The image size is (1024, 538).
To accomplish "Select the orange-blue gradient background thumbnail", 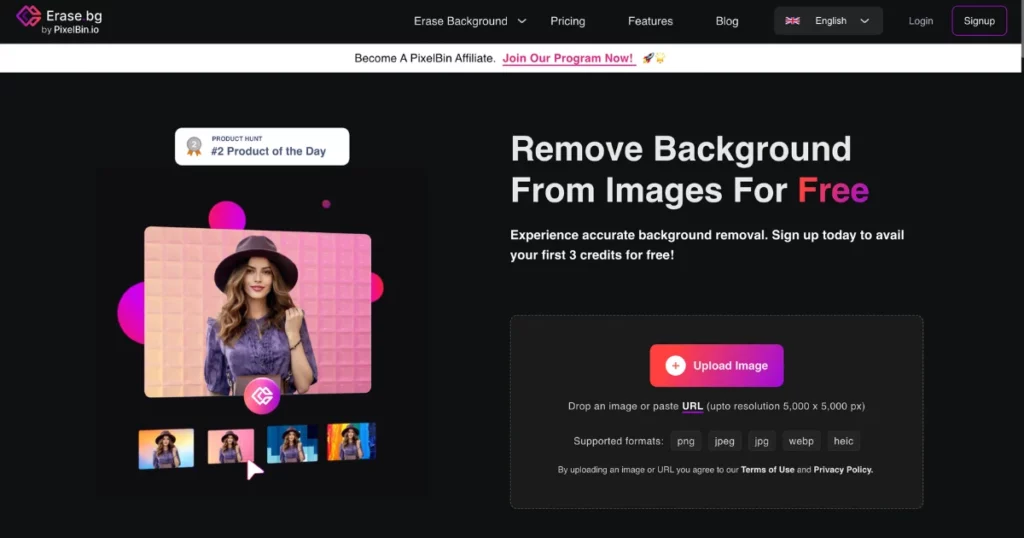I will (166, 449).
